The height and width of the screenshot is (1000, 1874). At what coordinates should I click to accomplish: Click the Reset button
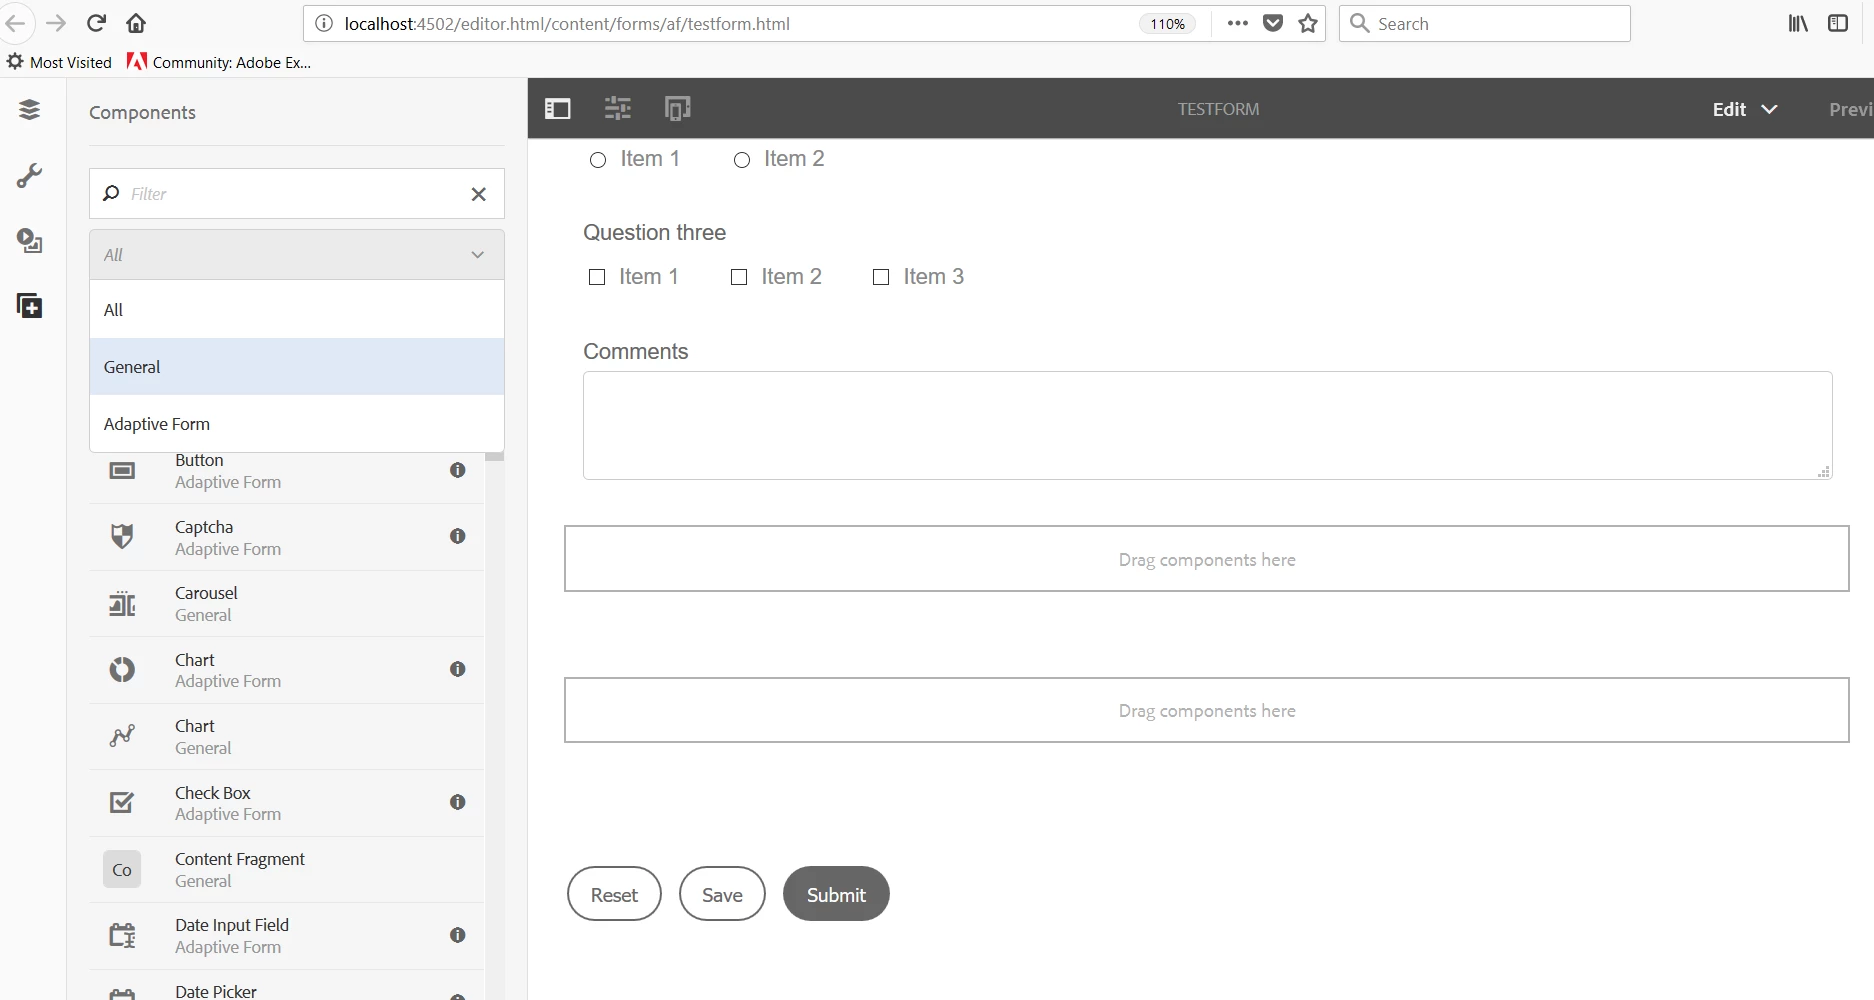(614, 894)
